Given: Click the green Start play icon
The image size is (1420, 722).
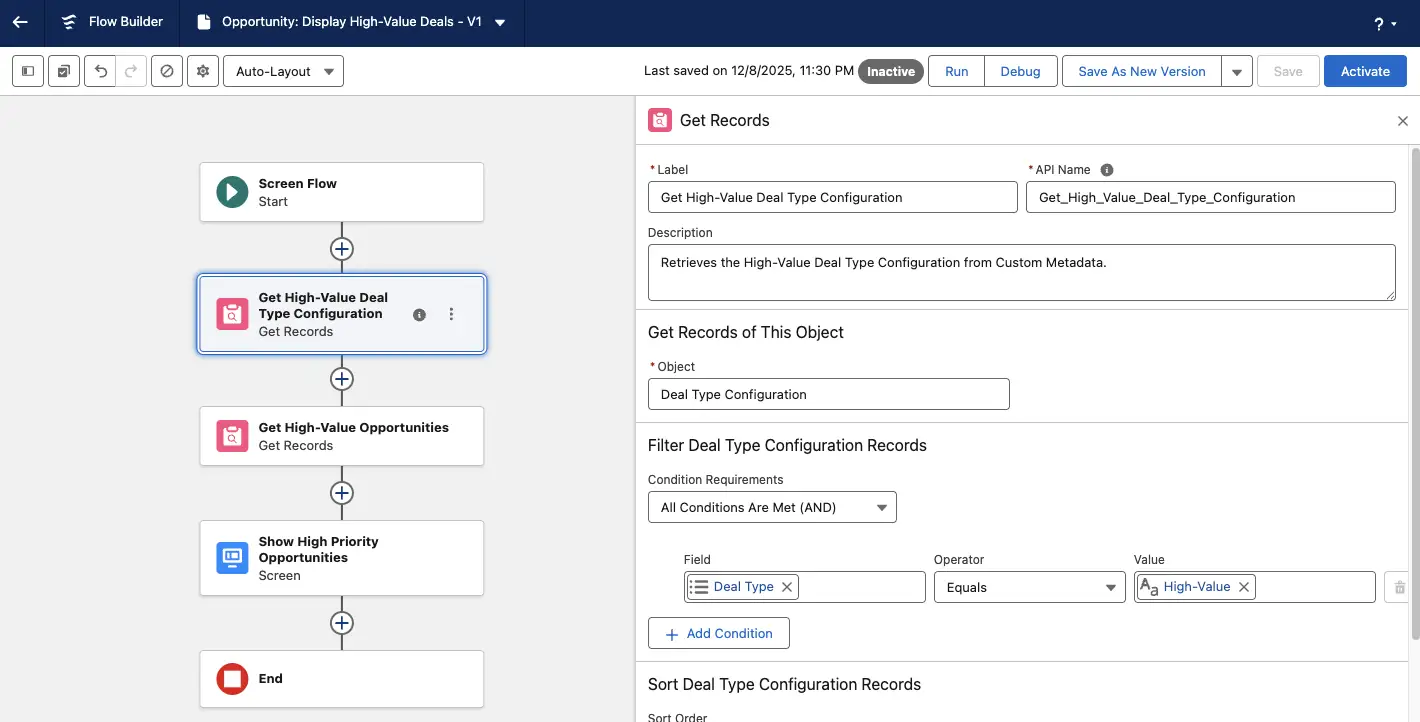Looking at the screenshot, I should pos(232,192).
